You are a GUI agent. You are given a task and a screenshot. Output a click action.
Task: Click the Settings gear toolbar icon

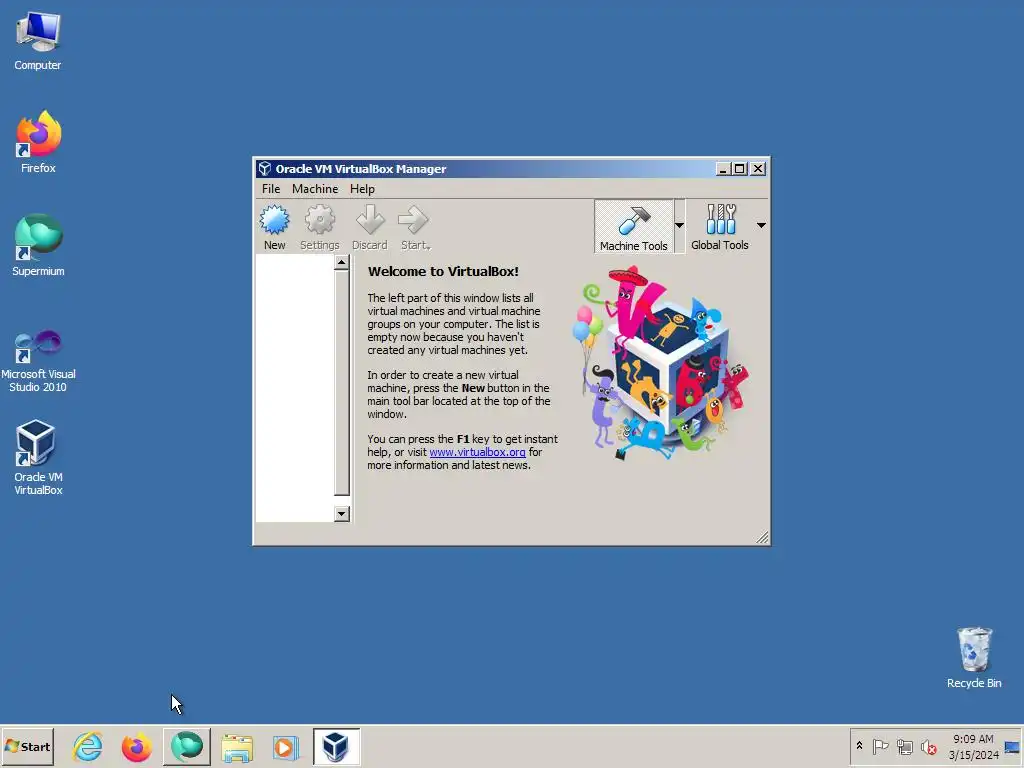[x=319, y=227]
